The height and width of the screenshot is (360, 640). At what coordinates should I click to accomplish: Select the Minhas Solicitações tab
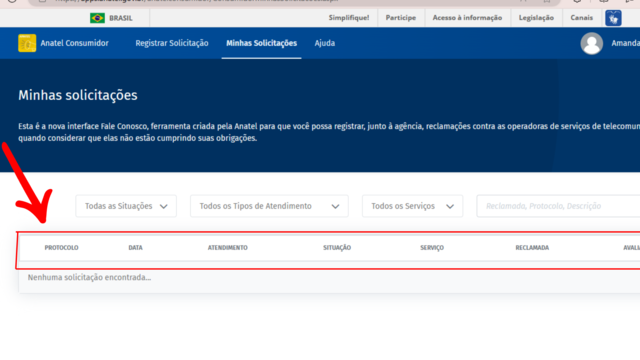tap(262, 43)
